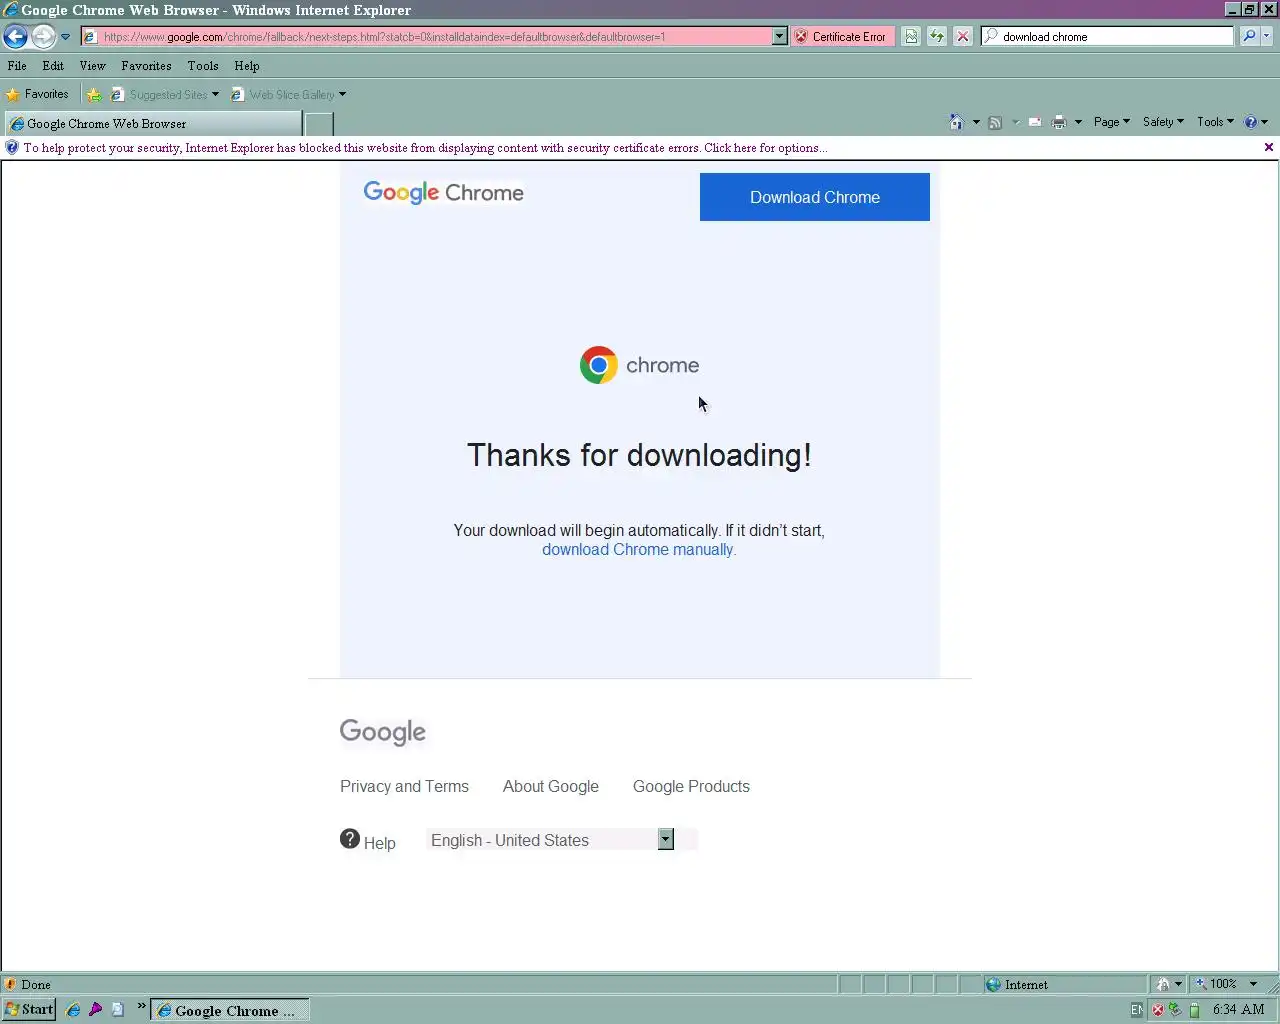Open the Tools menu in menu bar

tap(203, 66)
